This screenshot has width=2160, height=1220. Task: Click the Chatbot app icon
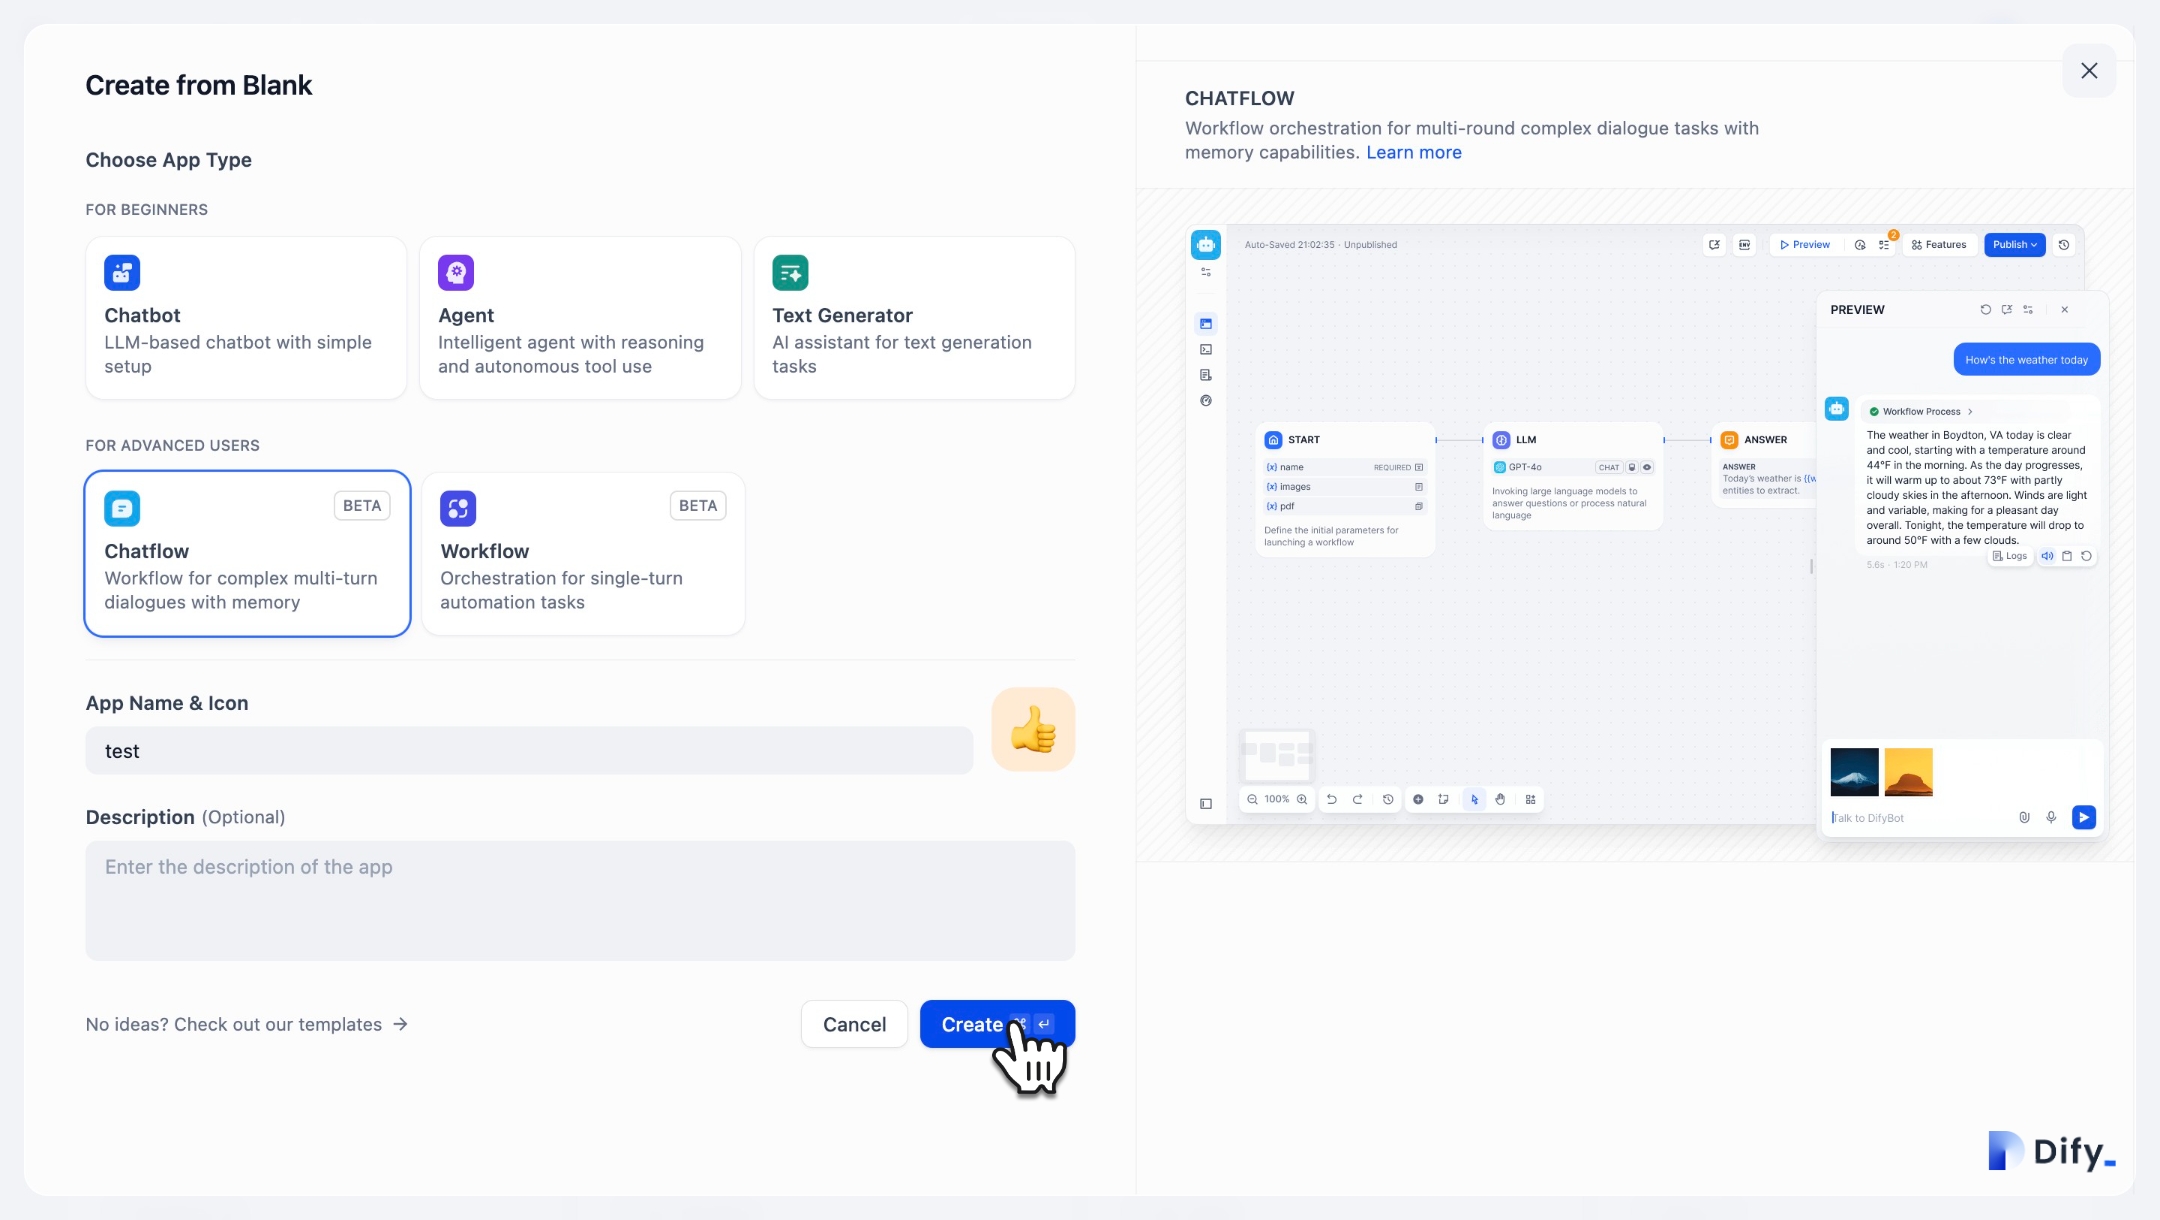coord(122,272)
